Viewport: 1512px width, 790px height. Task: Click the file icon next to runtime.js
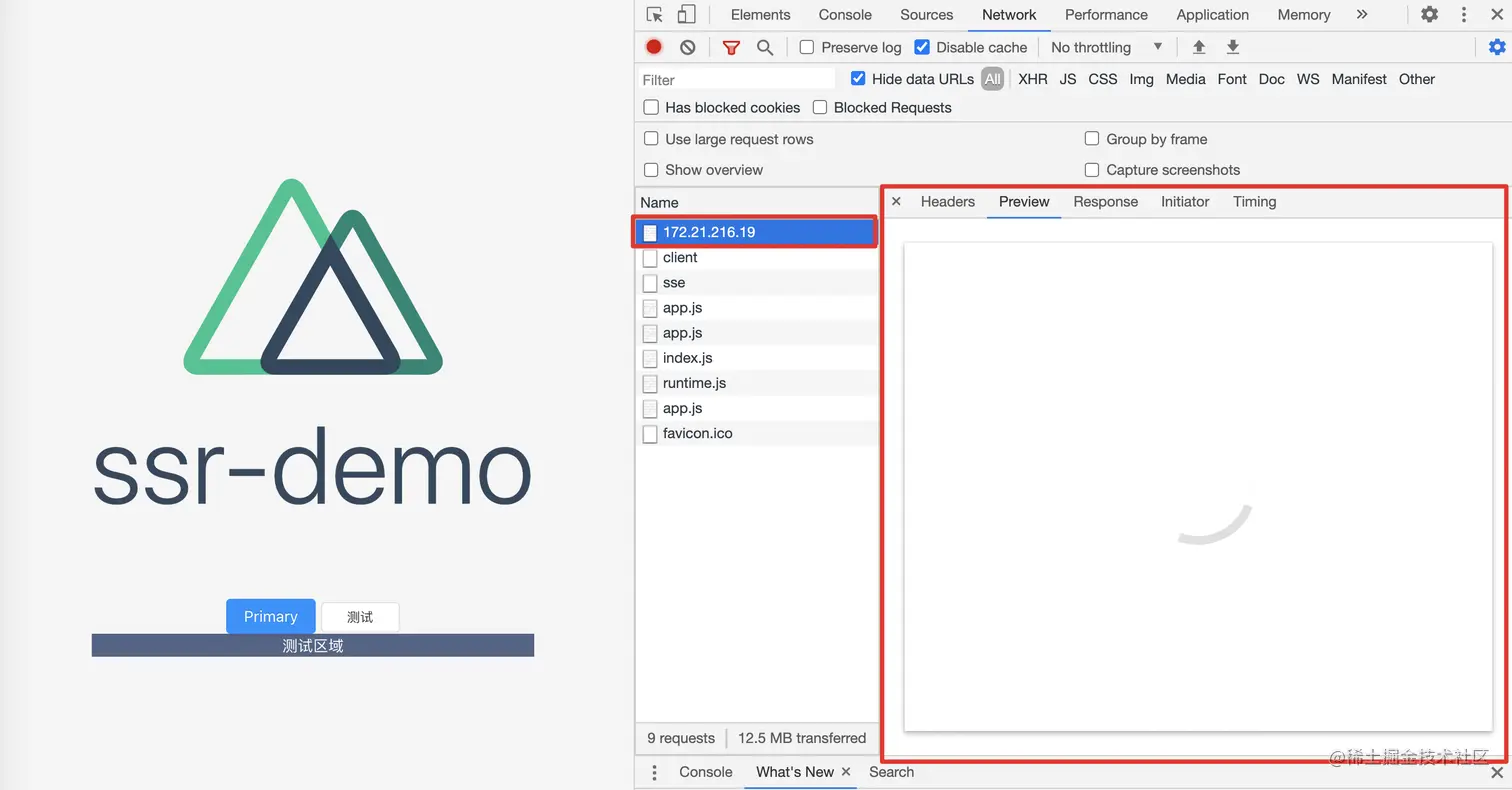pyautogui.click(x=650, y=383)
